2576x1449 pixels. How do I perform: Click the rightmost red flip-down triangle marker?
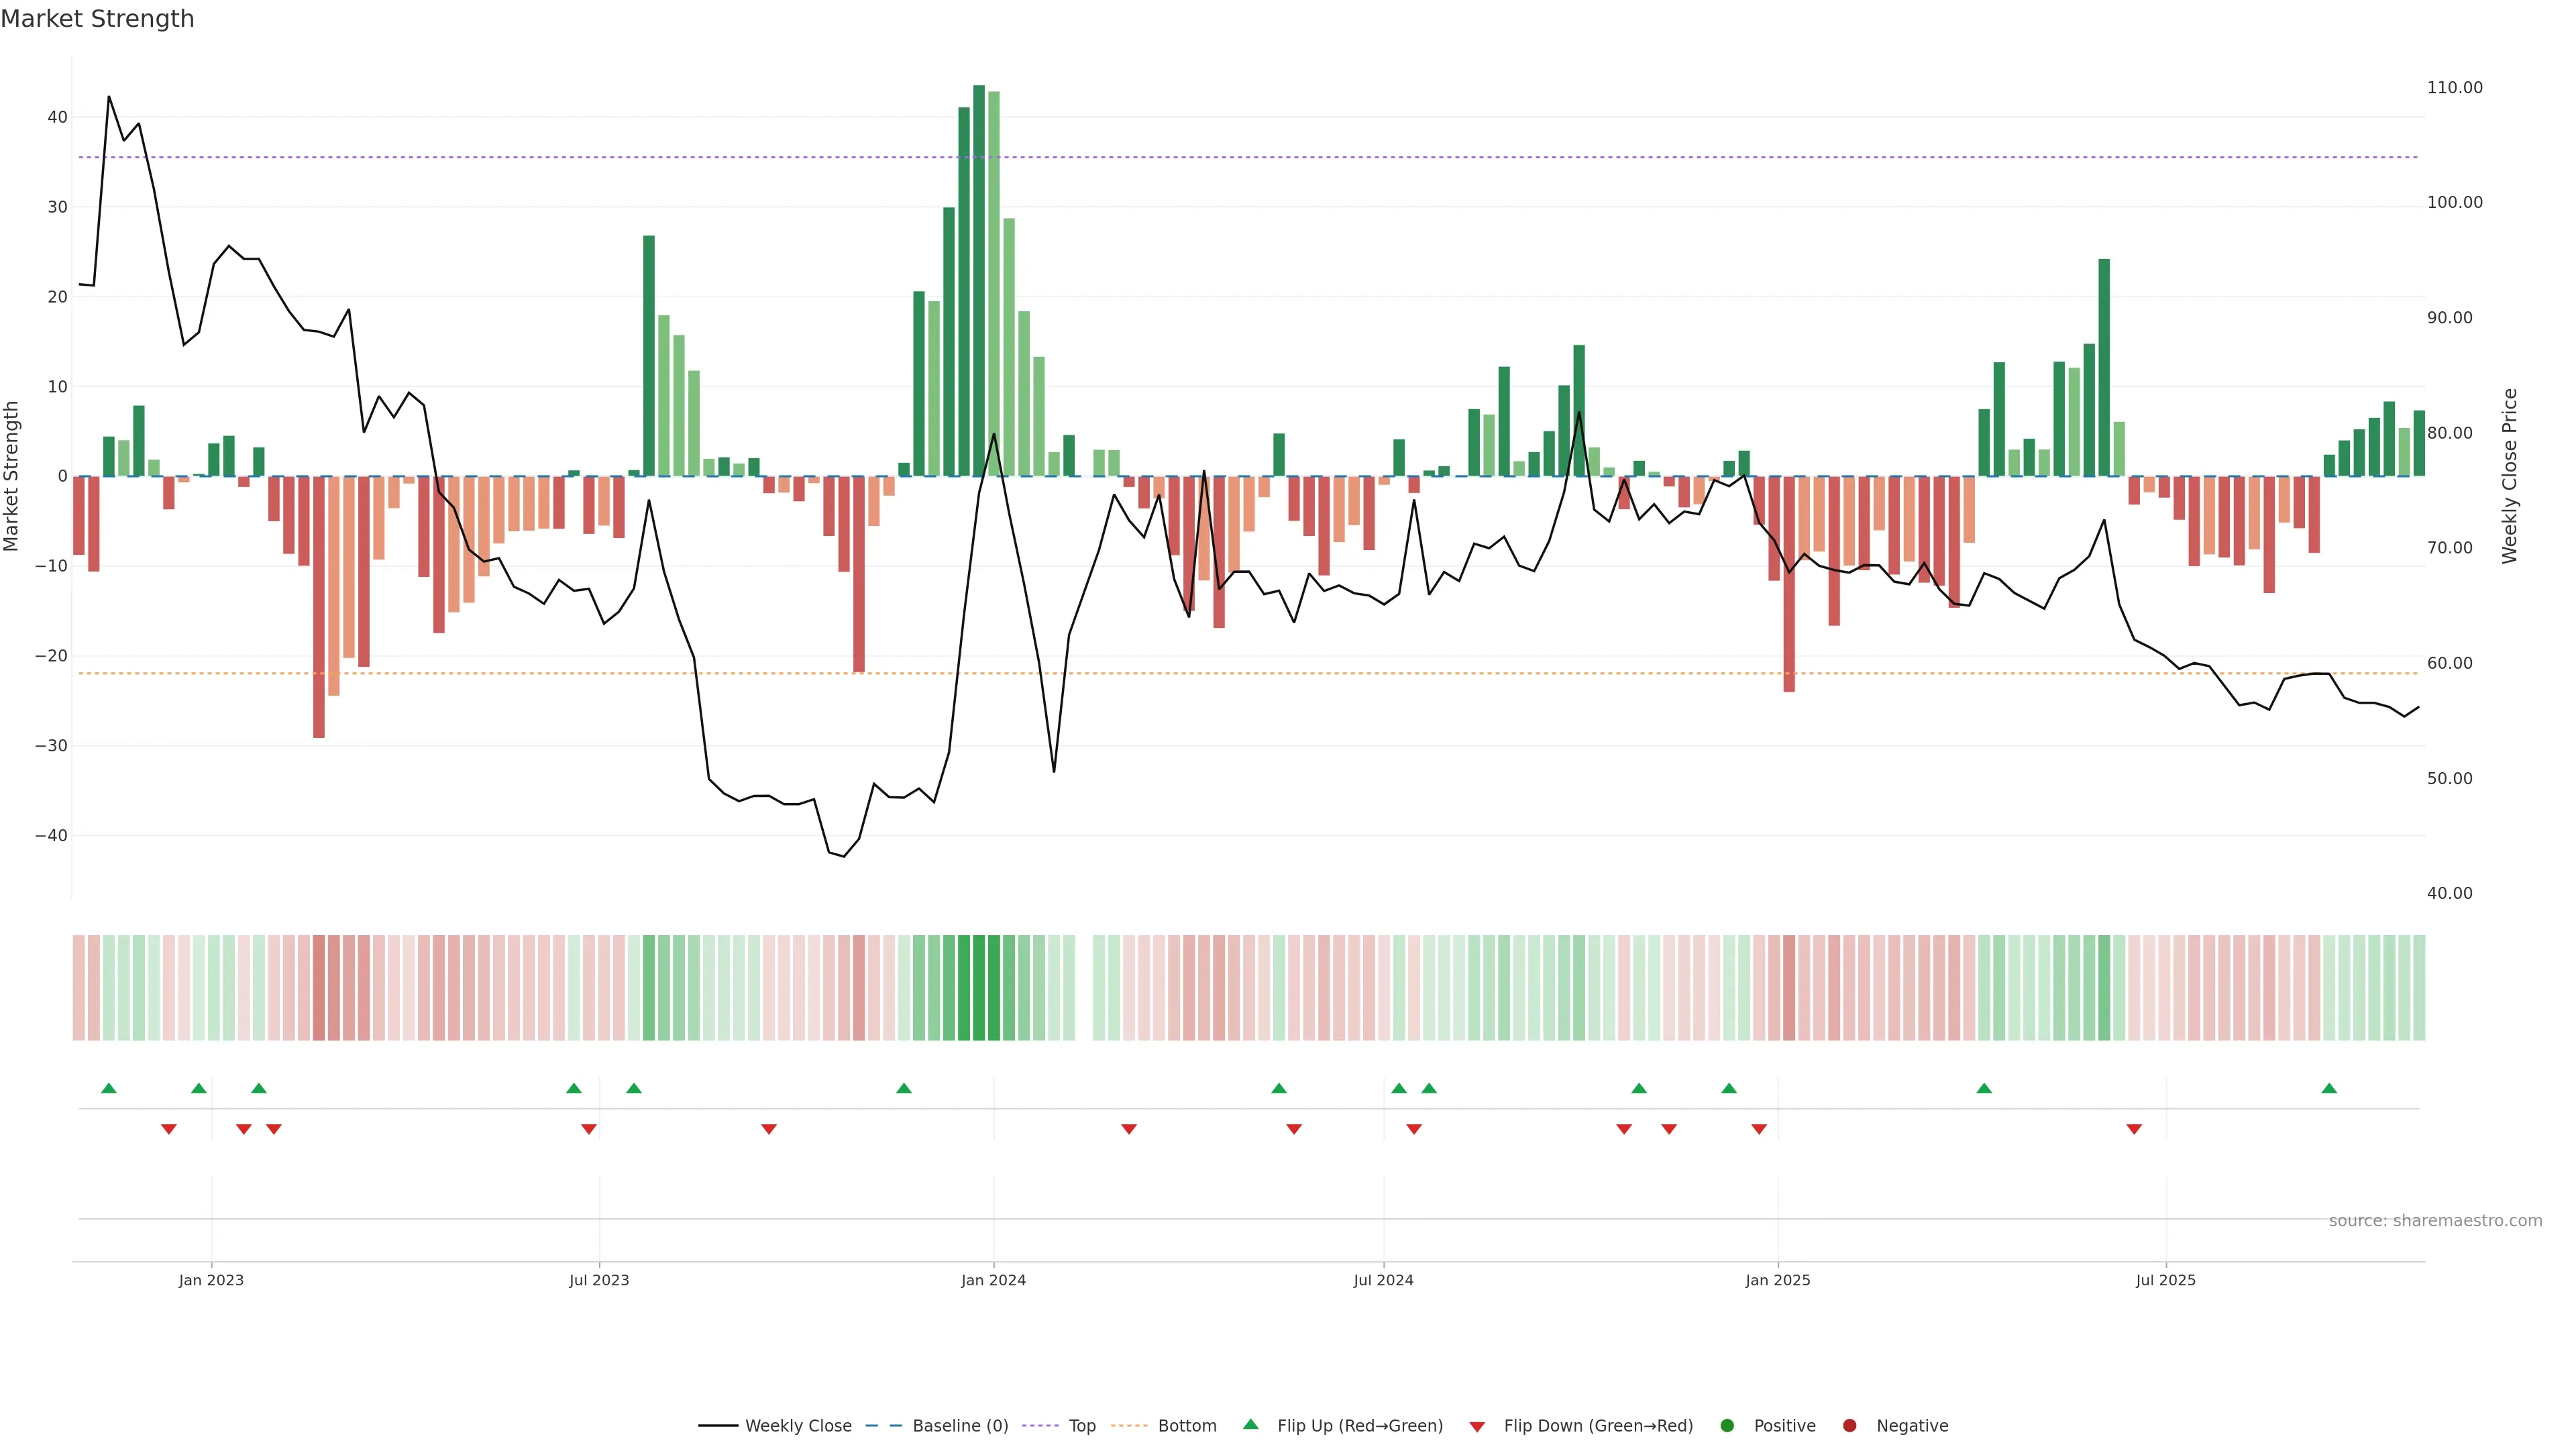pyautogui.click(x=2134, y=1129)
